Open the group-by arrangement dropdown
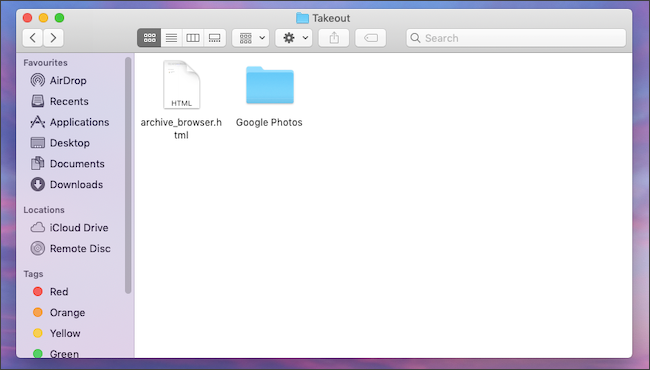Viewport: 650px width, 370px height. point(250,38)
